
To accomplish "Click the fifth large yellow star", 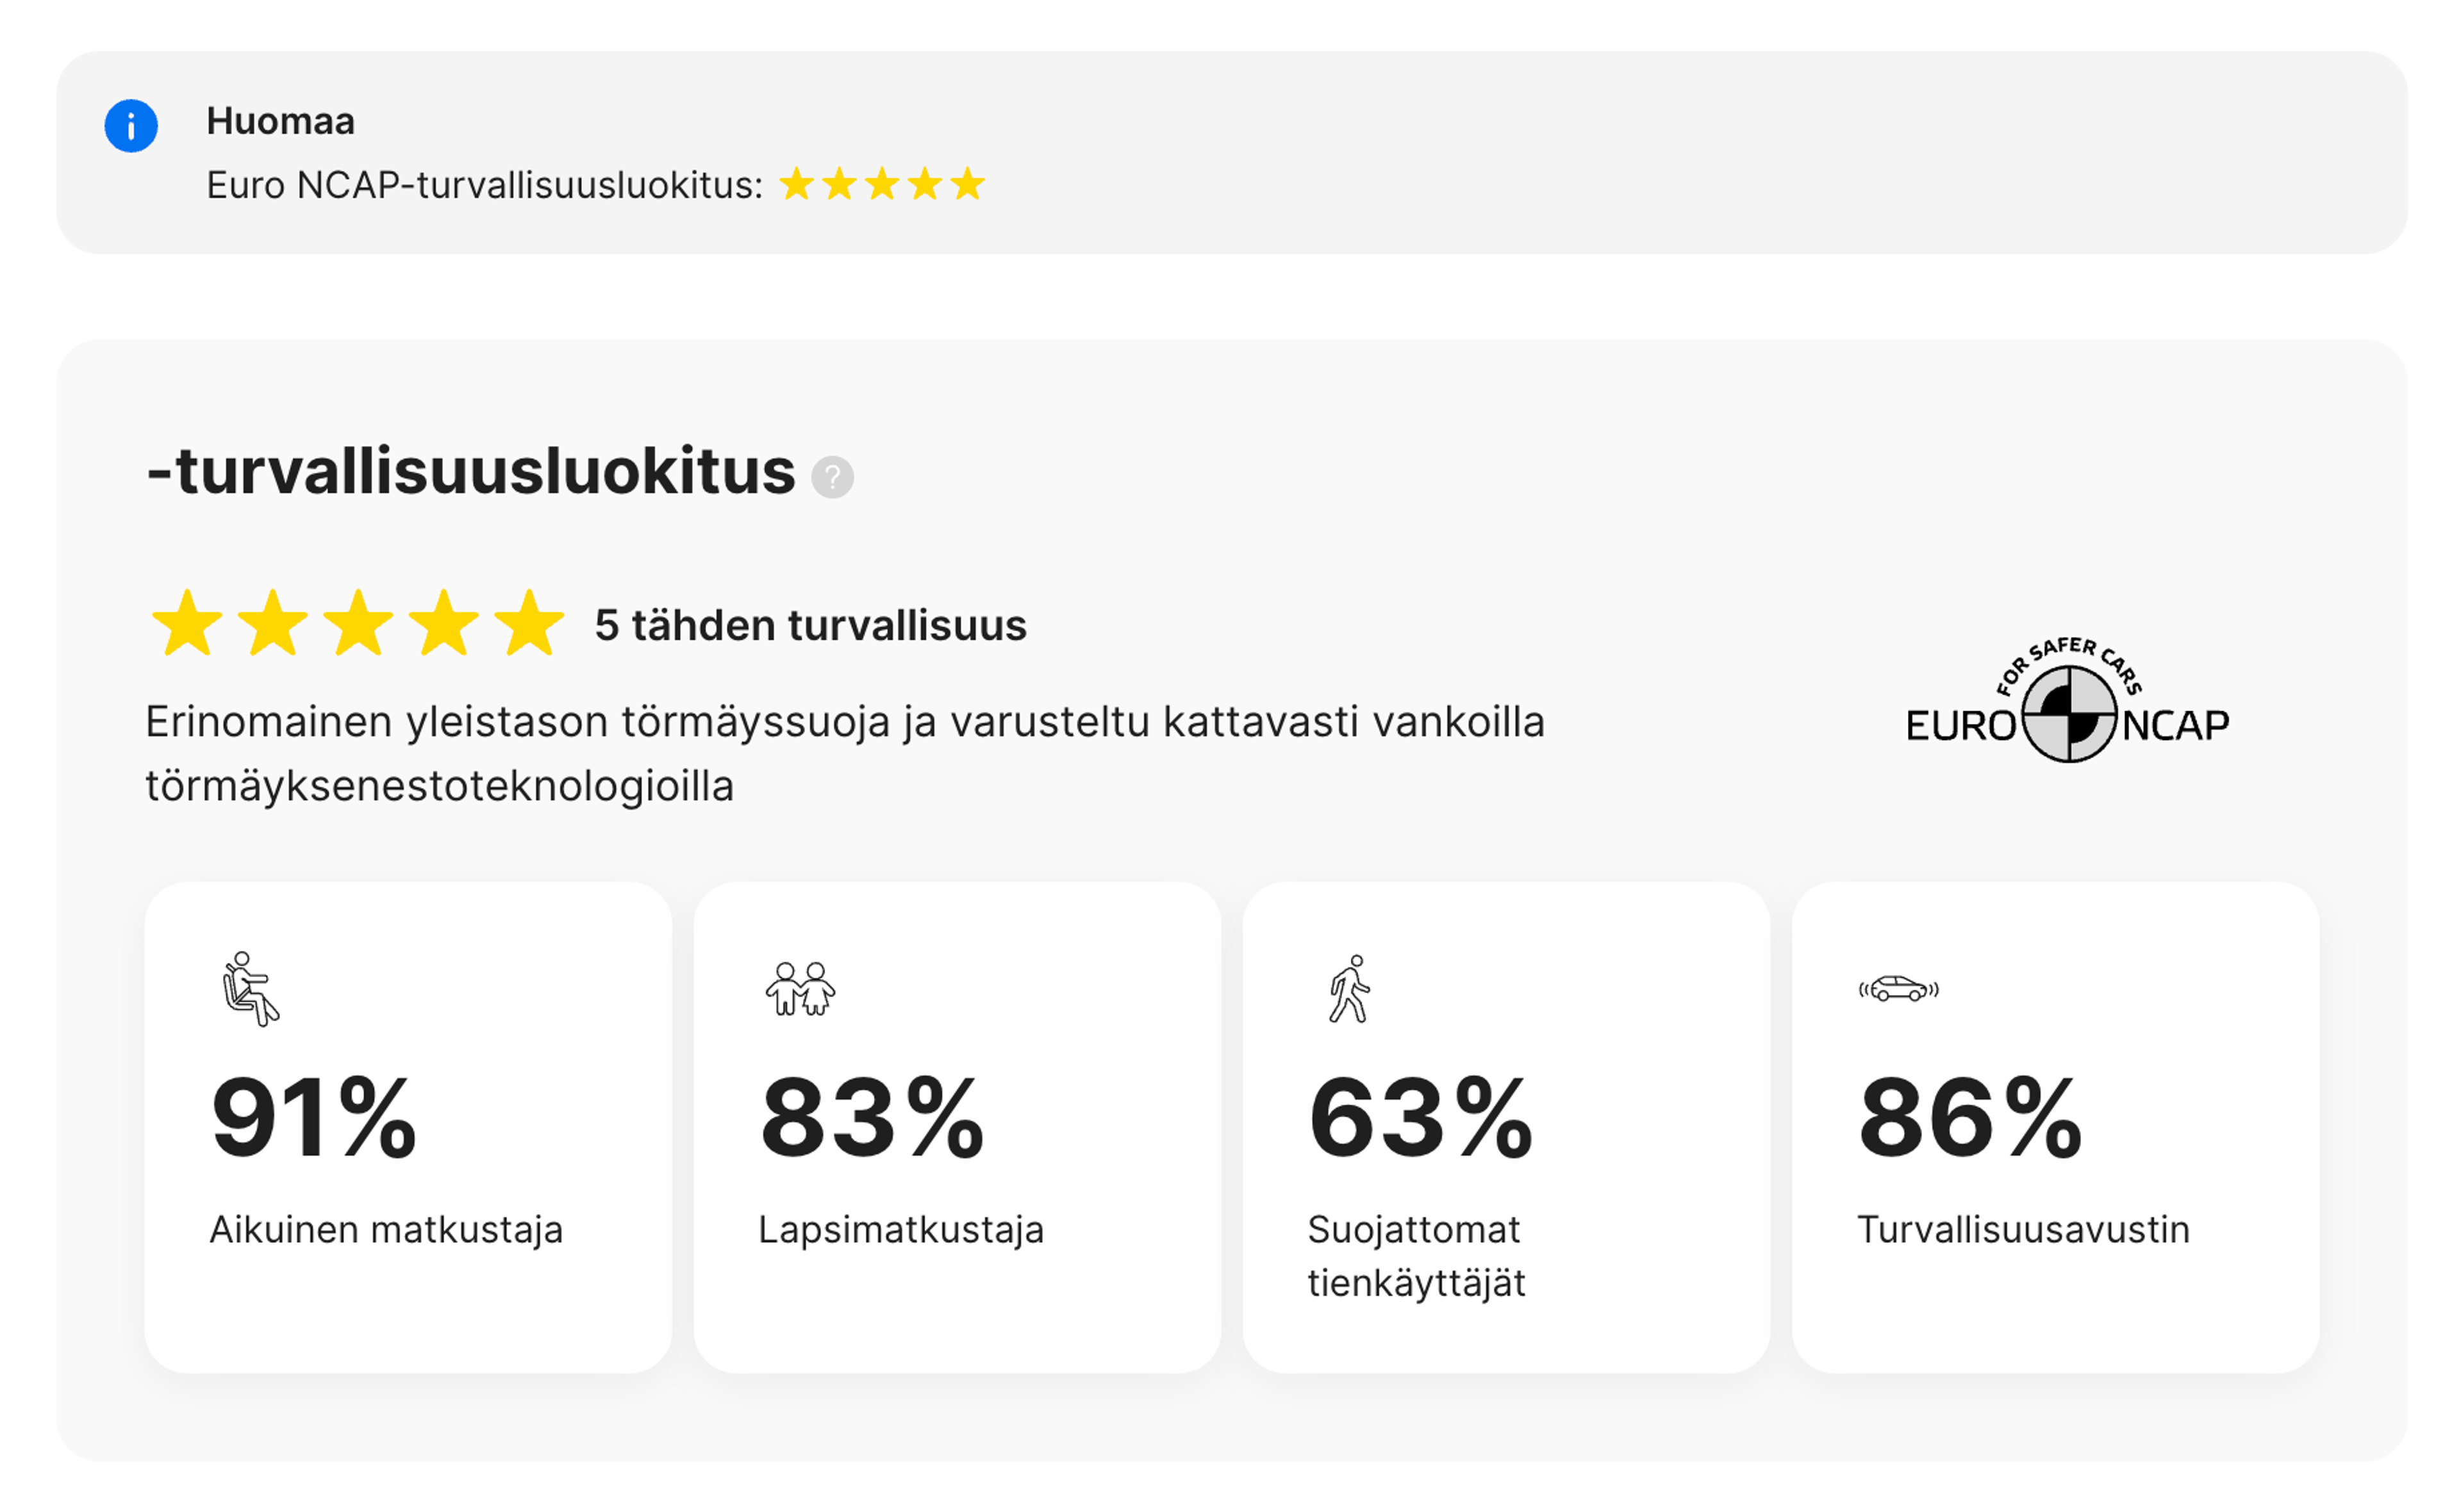I will click(x=529, y=624).
